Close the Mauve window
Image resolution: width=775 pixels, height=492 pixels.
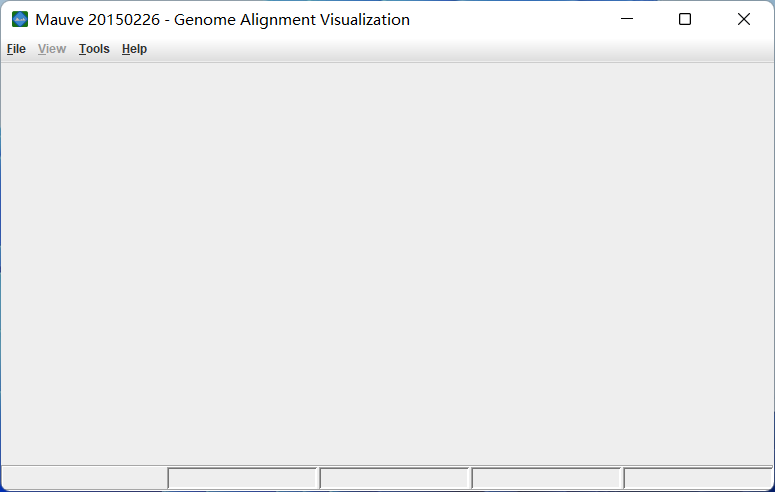[x=743, y=19]
